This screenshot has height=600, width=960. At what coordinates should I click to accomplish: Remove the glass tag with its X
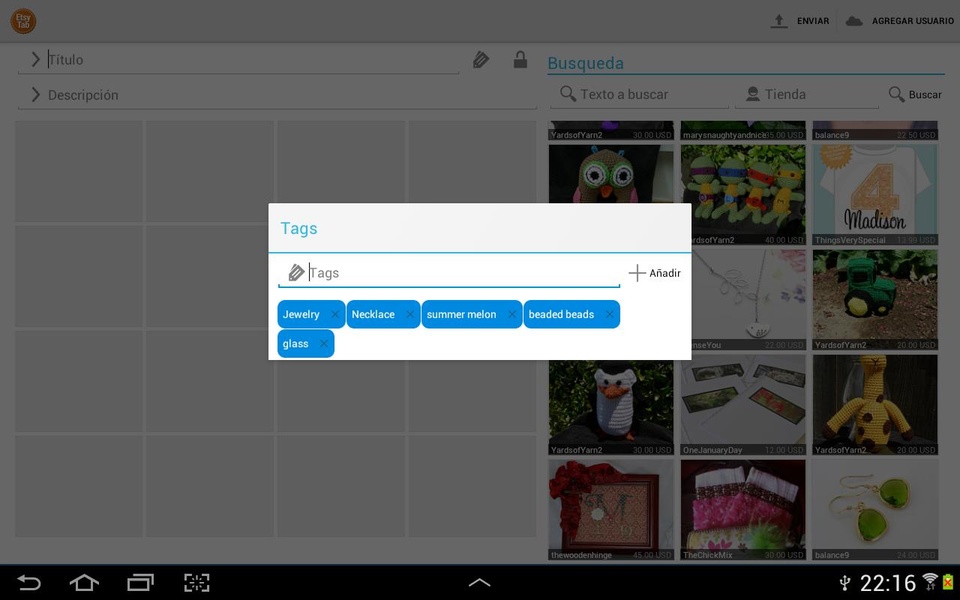click(323, 343)
